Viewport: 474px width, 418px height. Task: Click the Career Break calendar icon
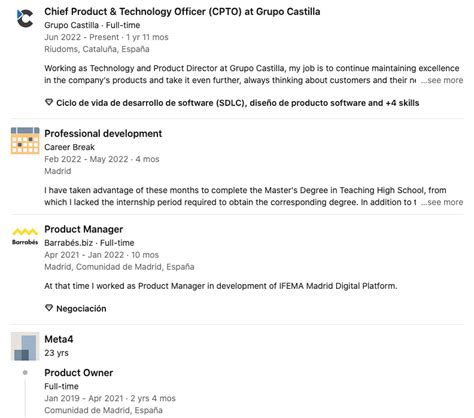pyautogui.click(x=25, y=140)
